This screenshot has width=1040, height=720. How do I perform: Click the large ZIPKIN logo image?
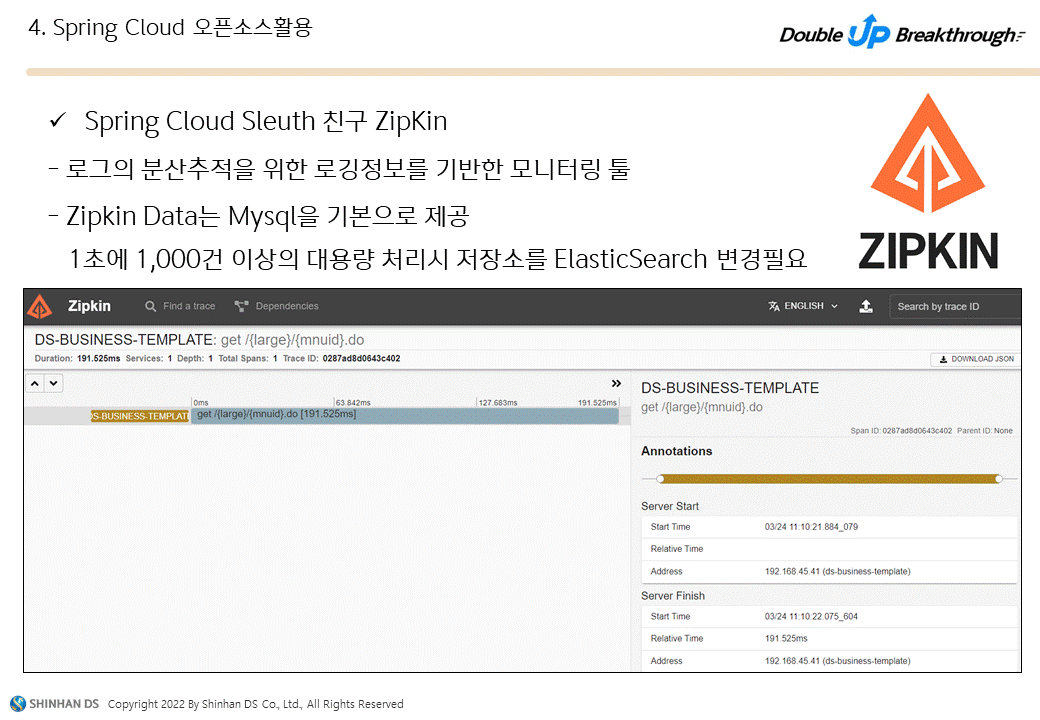point(928,182)
